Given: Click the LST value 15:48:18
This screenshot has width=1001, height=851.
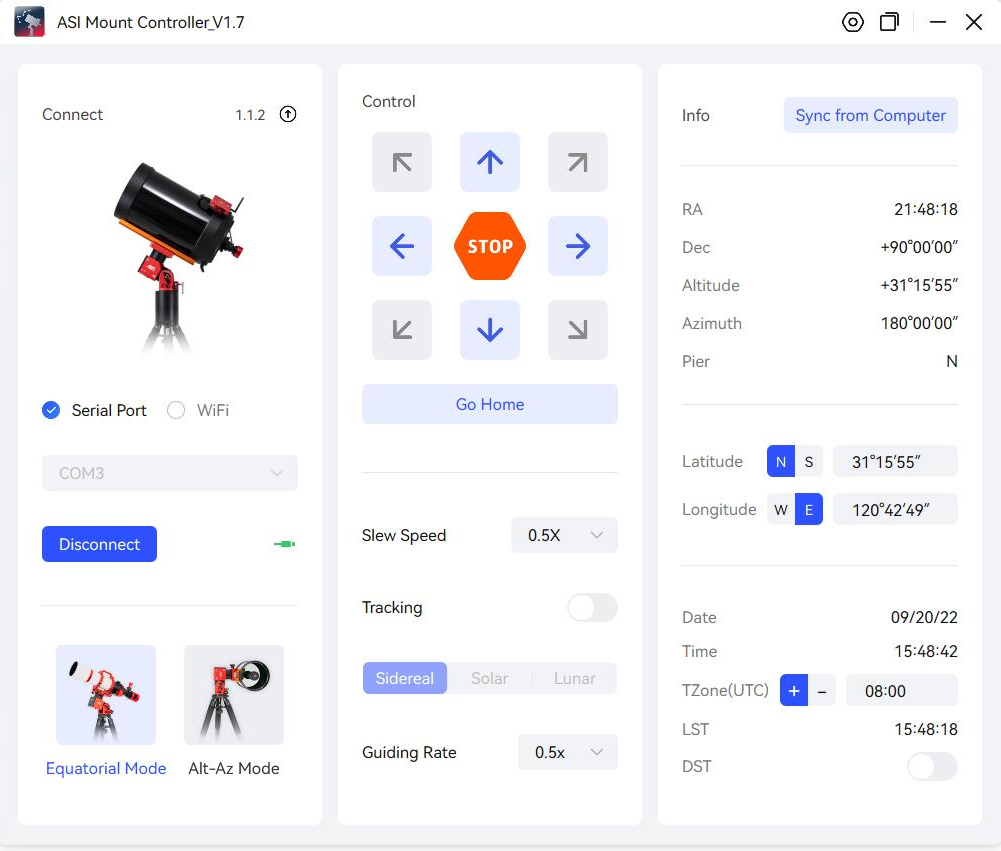Looking at the screenshot, I should tap(926, 729).
